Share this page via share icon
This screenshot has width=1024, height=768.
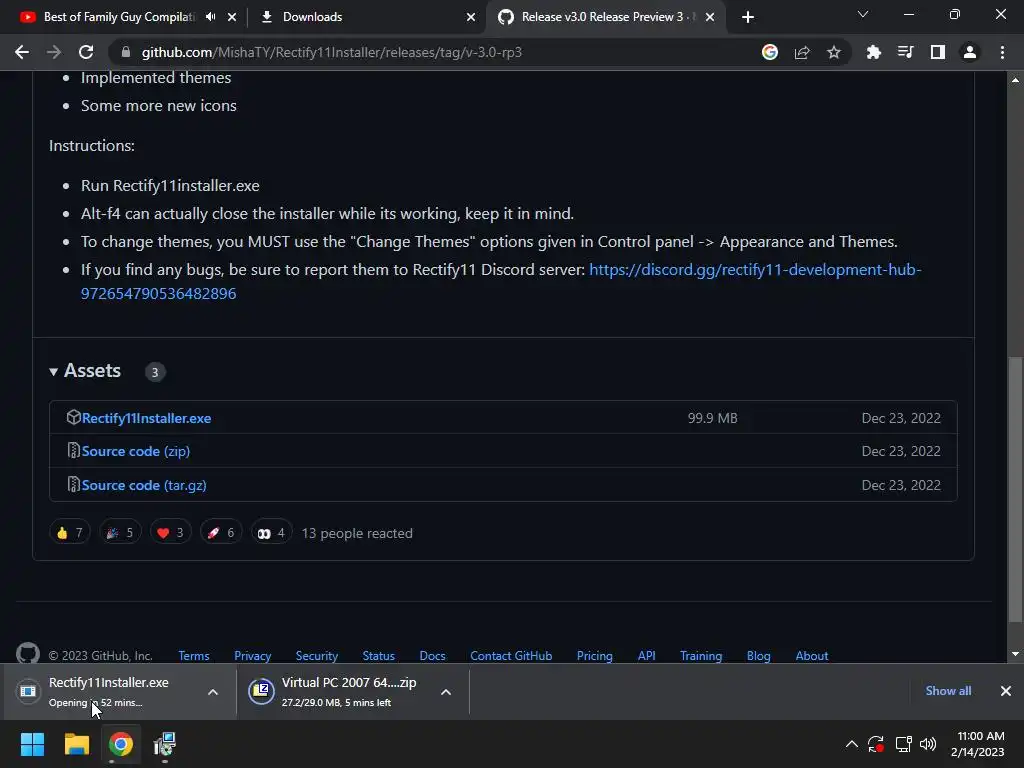tap(802, 52)
